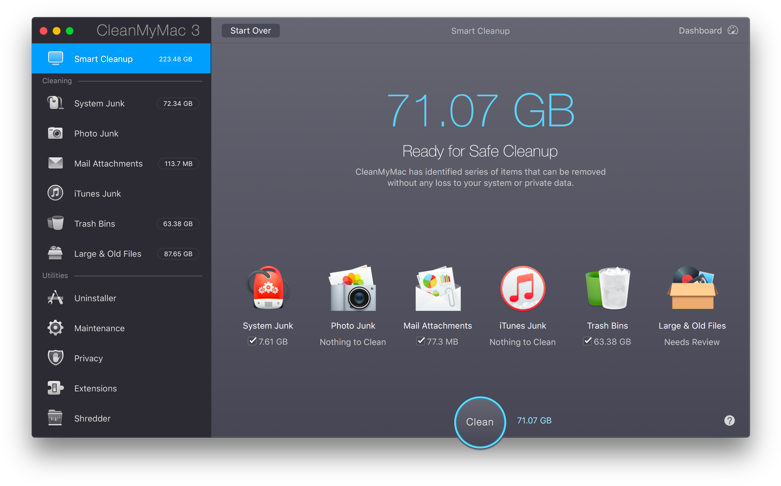781x486 pixels.
Task: Click the Large & Old Files box icon in sidebar
Action: [55, 253]
